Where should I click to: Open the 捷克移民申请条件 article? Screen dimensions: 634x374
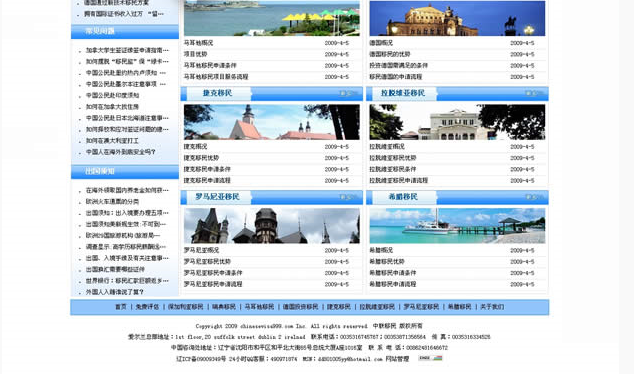coord(207,169)
